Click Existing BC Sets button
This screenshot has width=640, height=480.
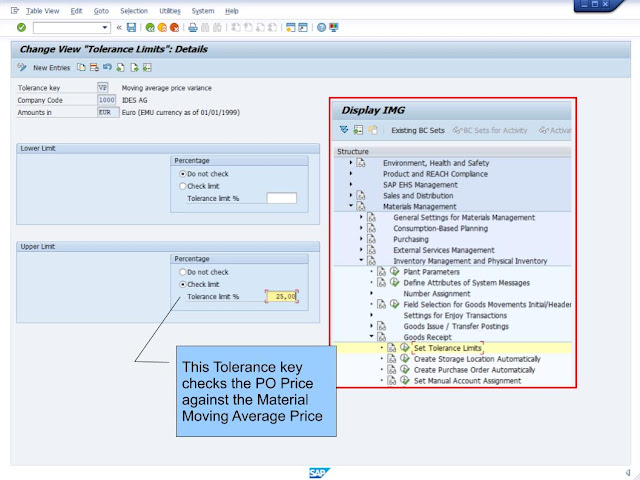418,130
